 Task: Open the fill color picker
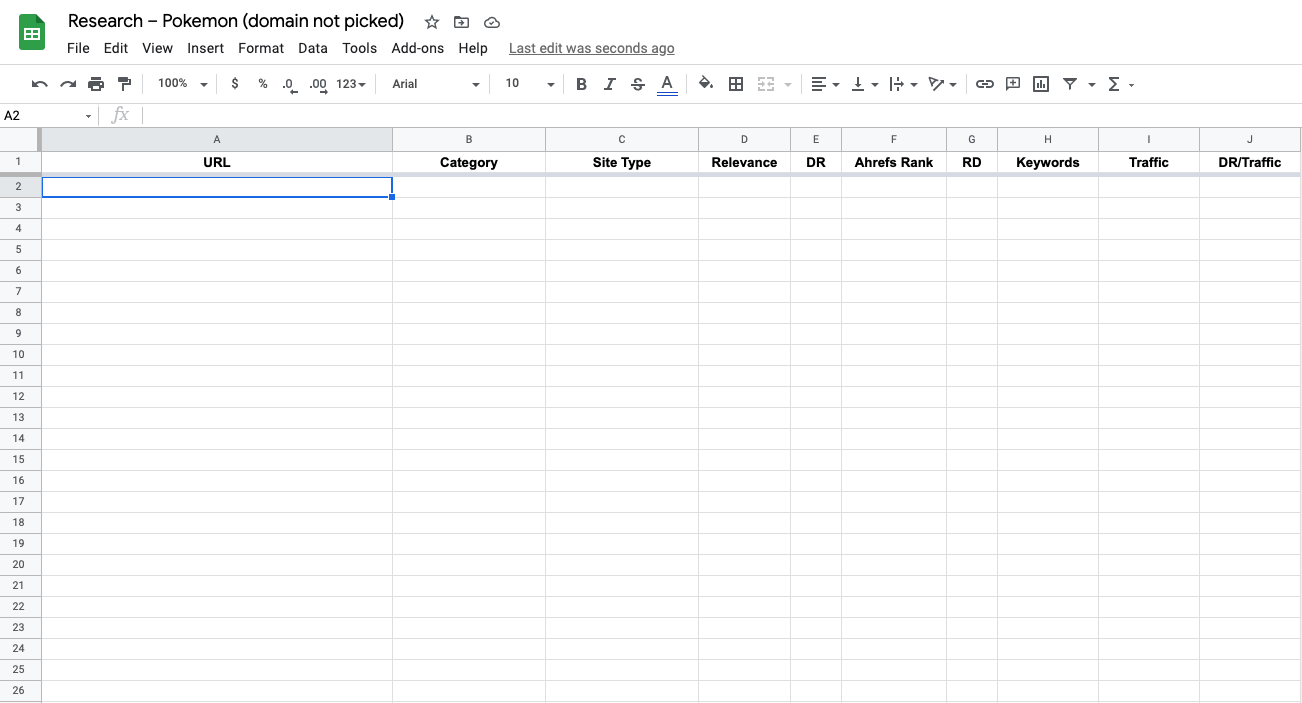coord(706,84)
